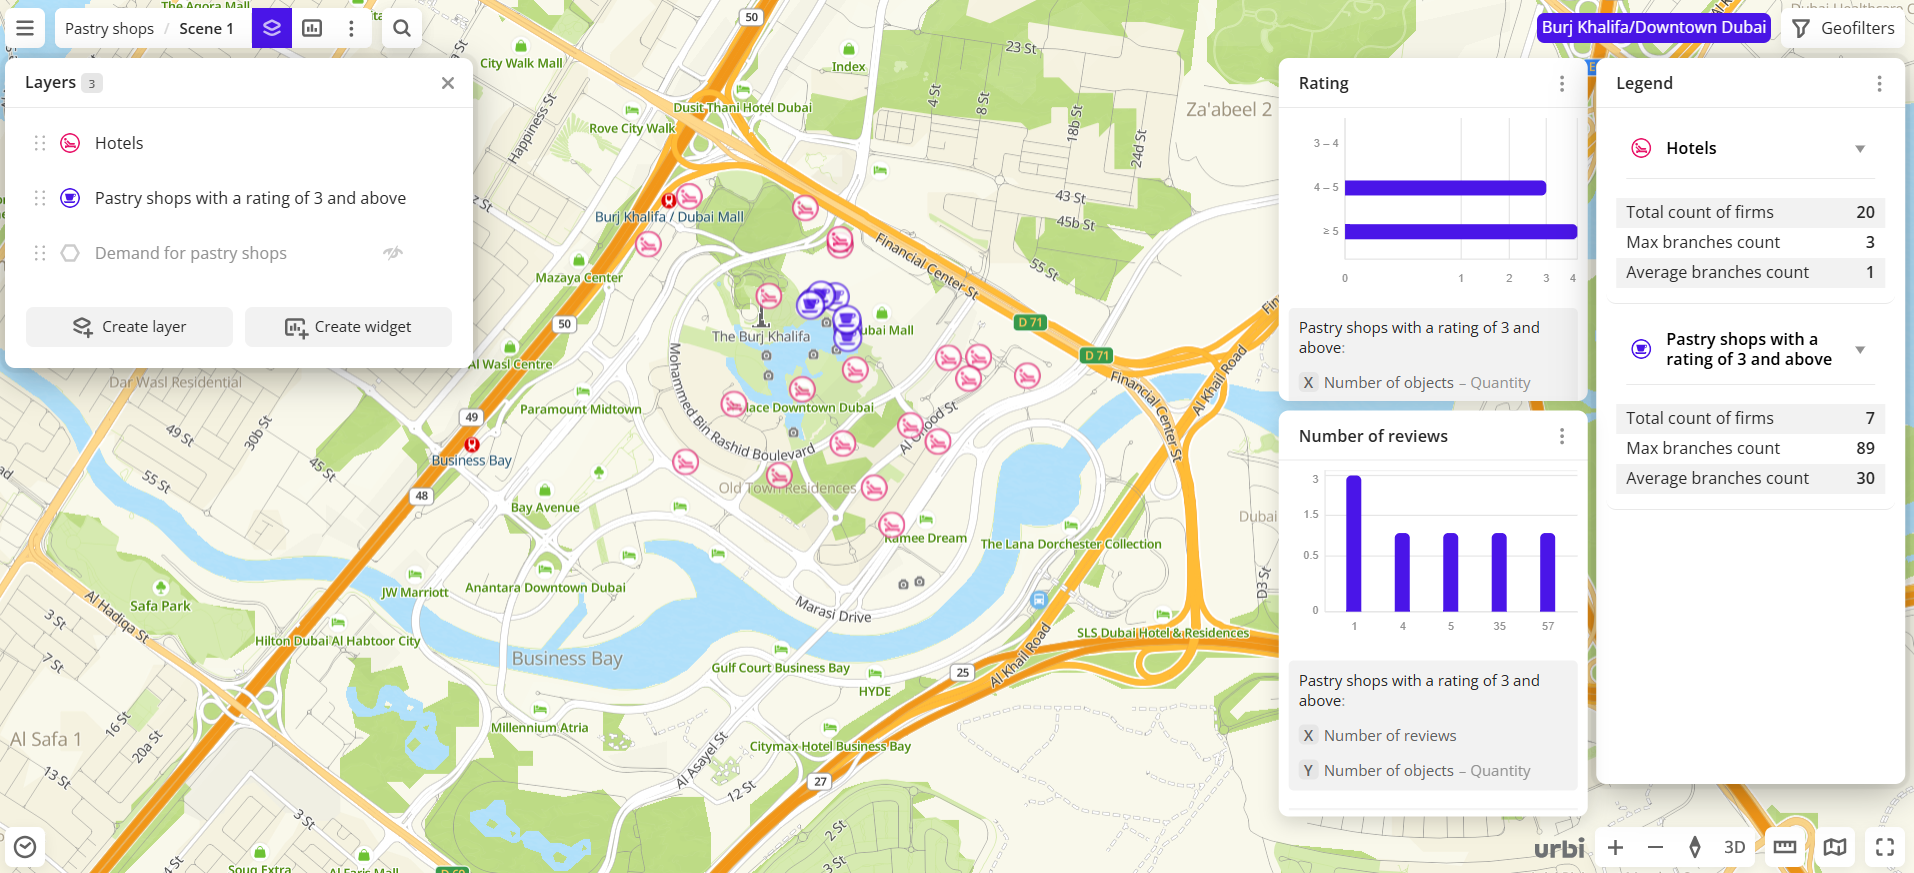Open Geofilters panel
Screen dimensions: 1914x873
point(1844,28)
